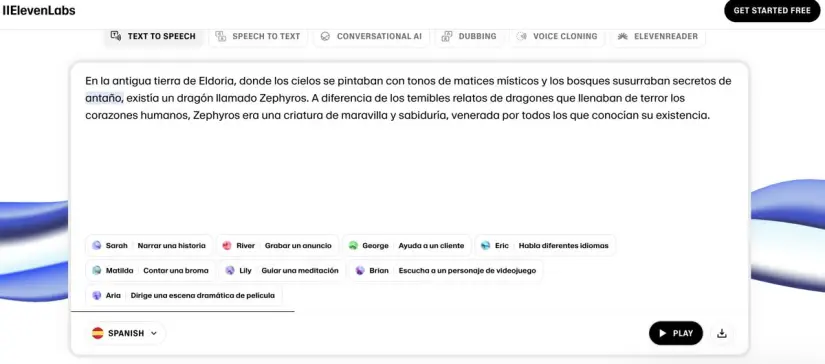
Task: Select the Conversational AI tab
Action: coord(371,36)
